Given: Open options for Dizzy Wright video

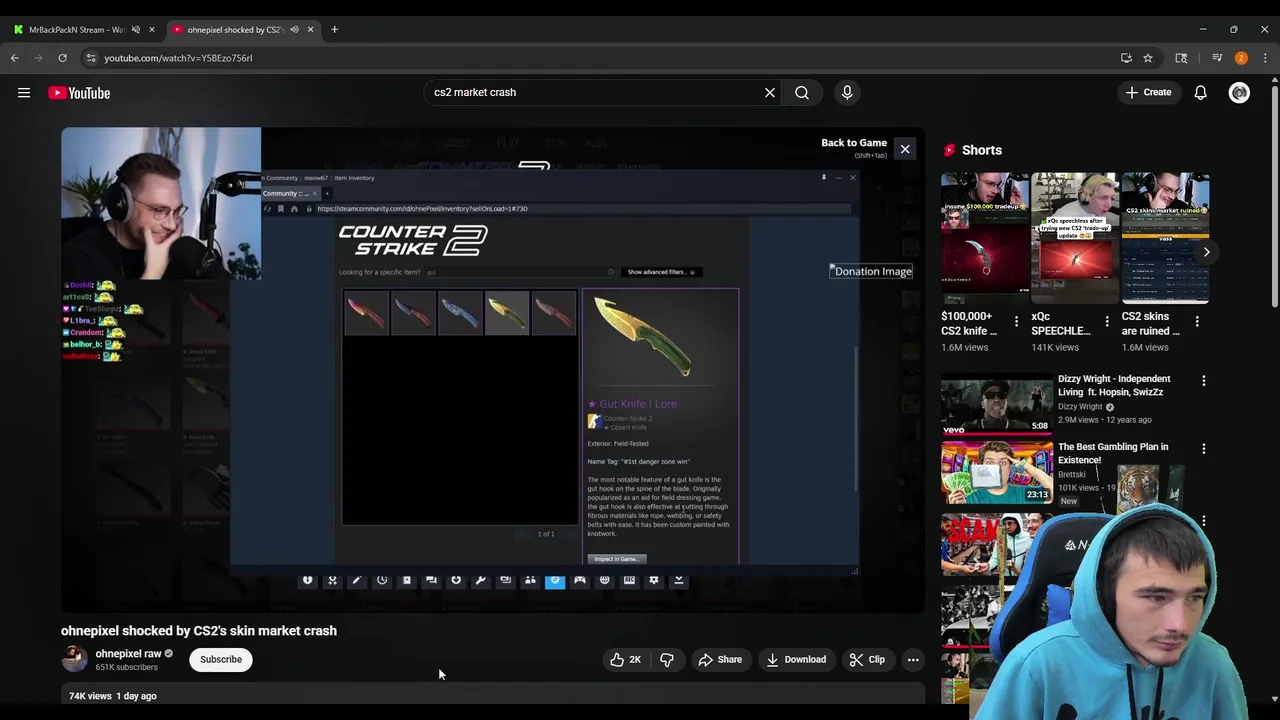Looking at the screenshot, I should (x=1203, y=381).
